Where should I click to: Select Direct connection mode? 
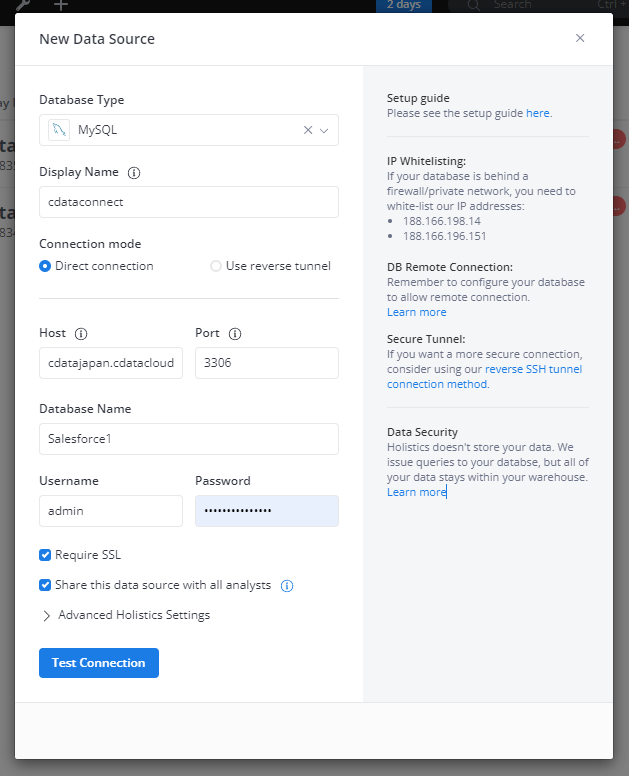pos(45,266)
